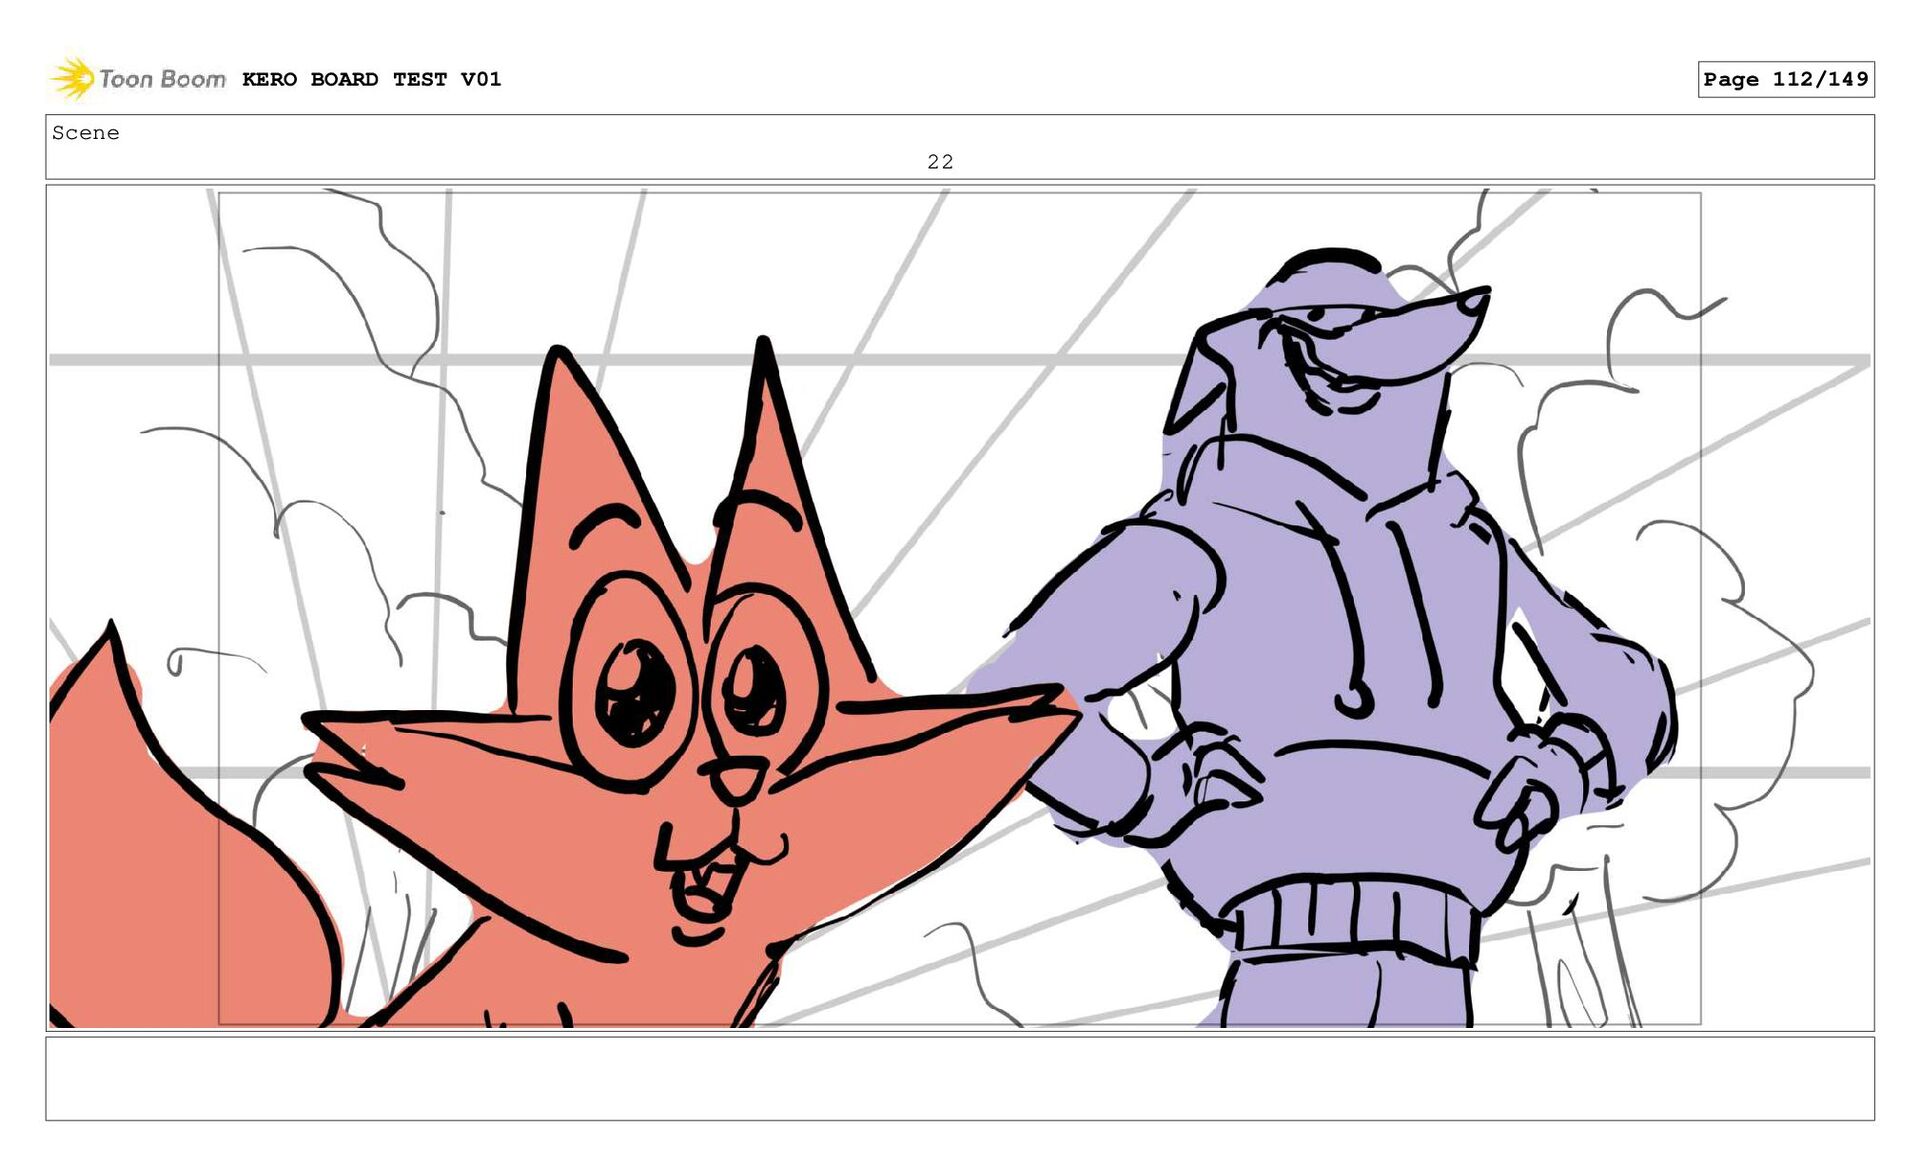This screenshot has width=1920, height=1166.
Task: Click the fox's small triangular nose
Action: [738, 781]
